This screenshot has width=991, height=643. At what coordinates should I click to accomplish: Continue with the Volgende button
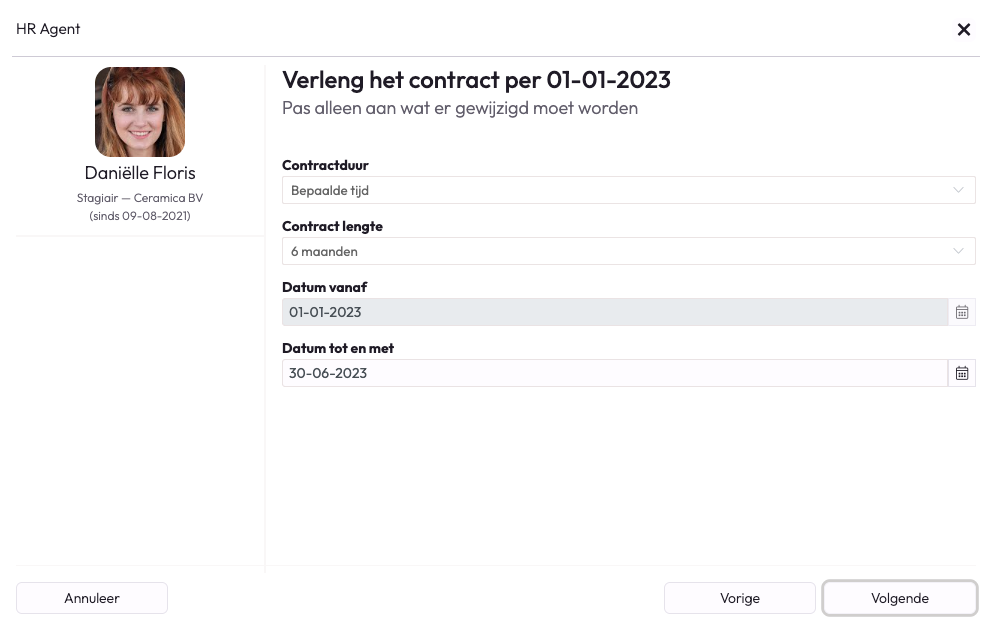(899, 598)
